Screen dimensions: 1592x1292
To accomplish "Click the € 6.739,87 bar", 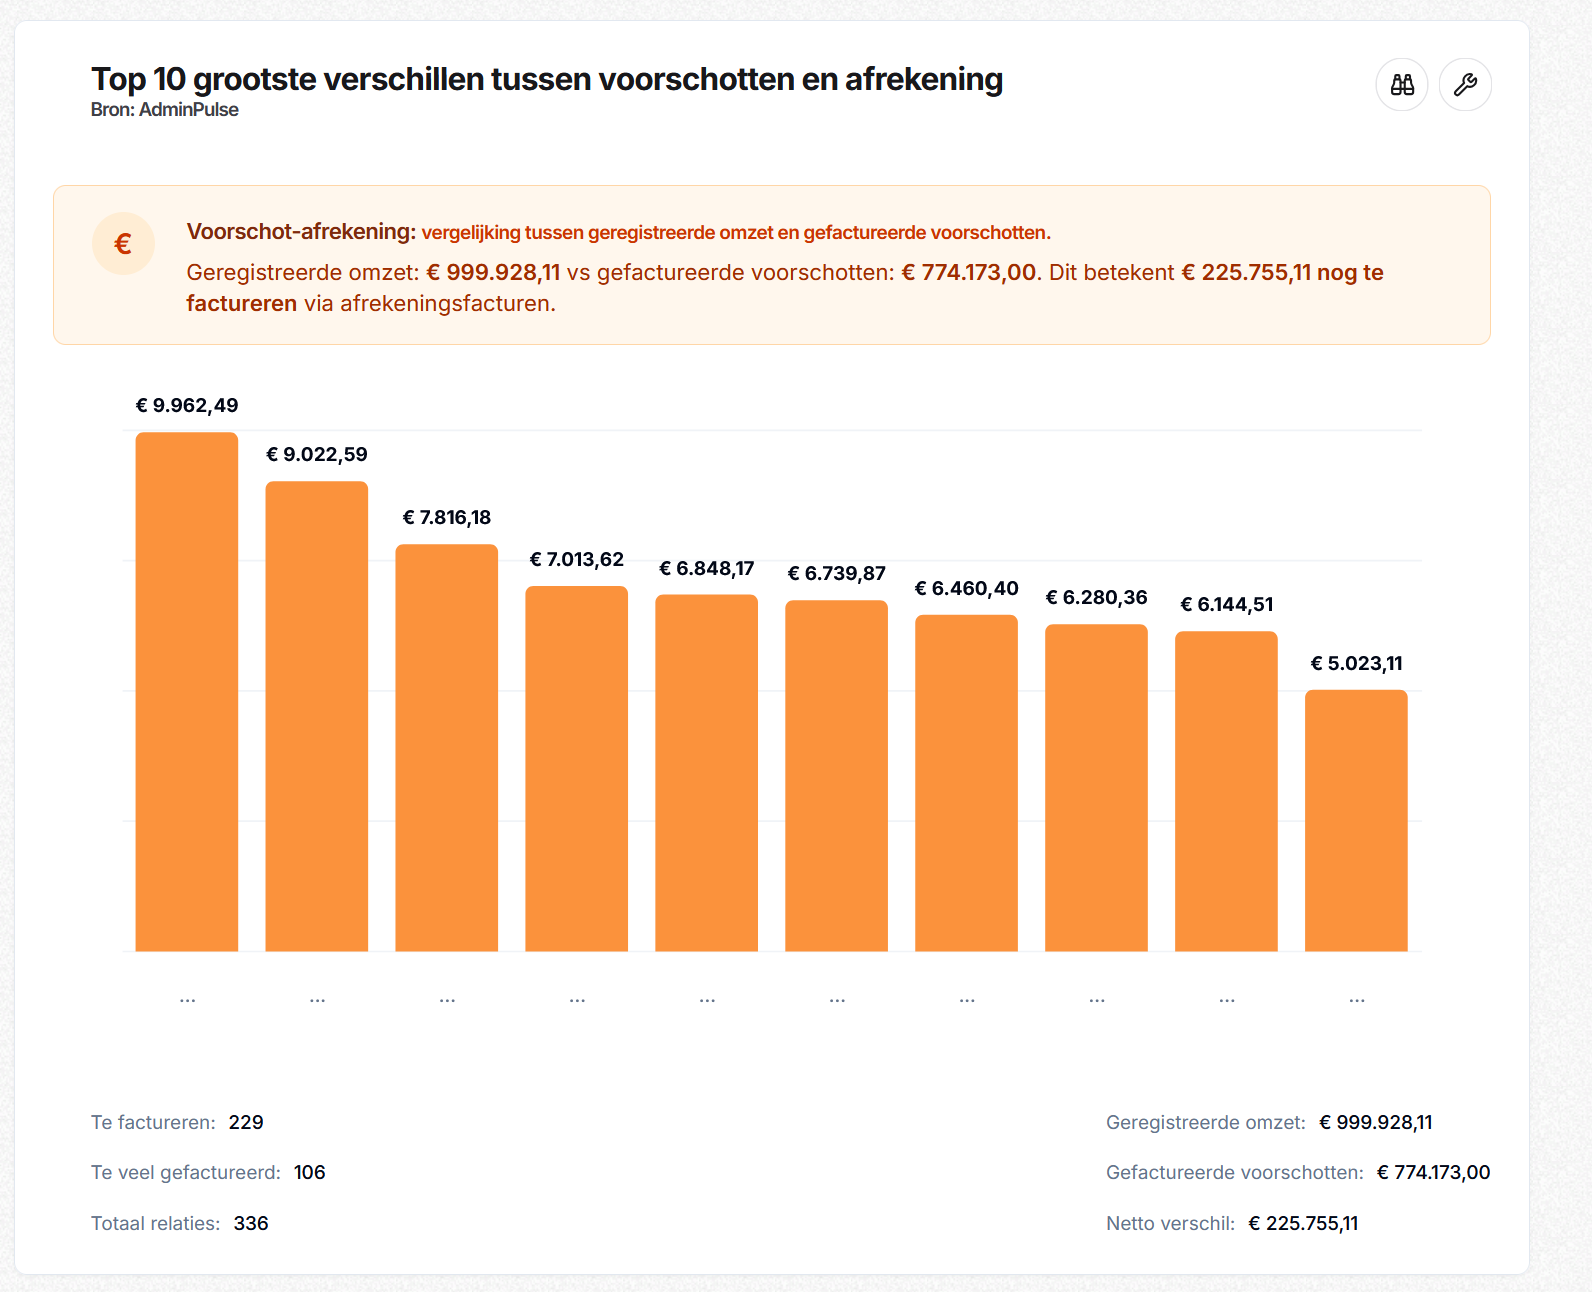I will click(837, 775).
